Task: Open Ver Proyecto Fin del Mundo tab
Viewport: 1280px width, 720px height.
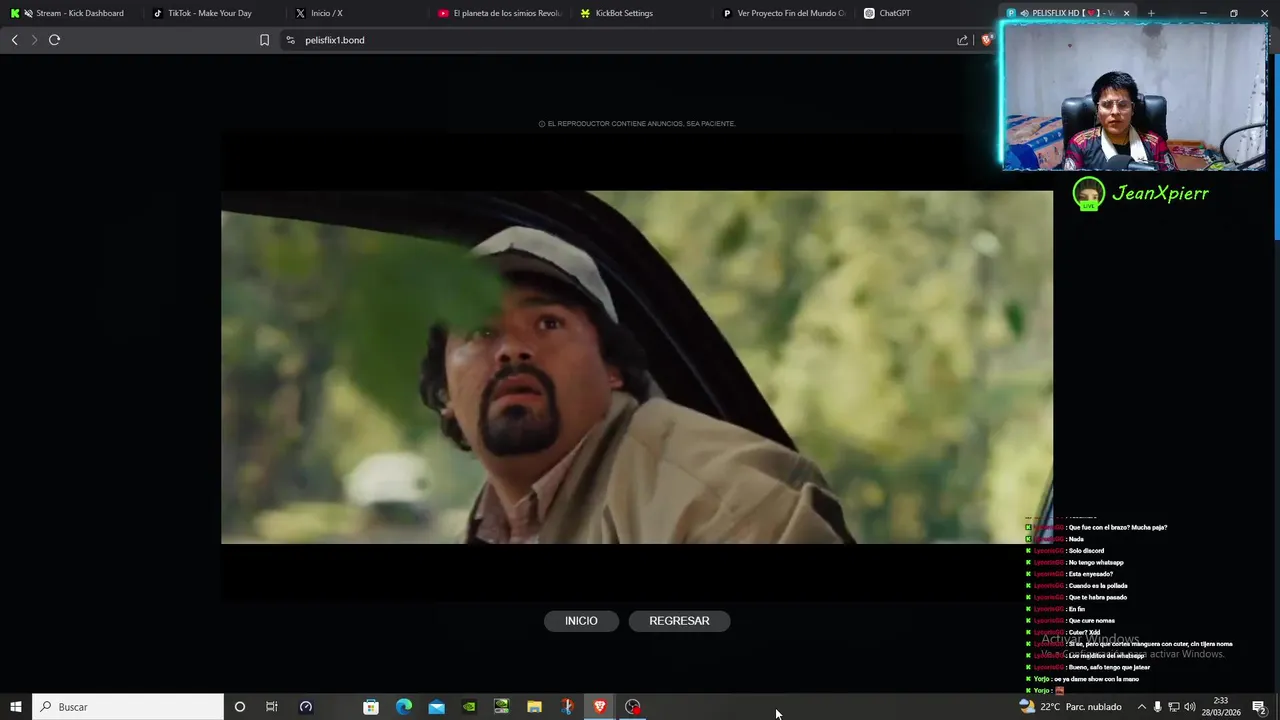Action: click(x=785, y=13)
